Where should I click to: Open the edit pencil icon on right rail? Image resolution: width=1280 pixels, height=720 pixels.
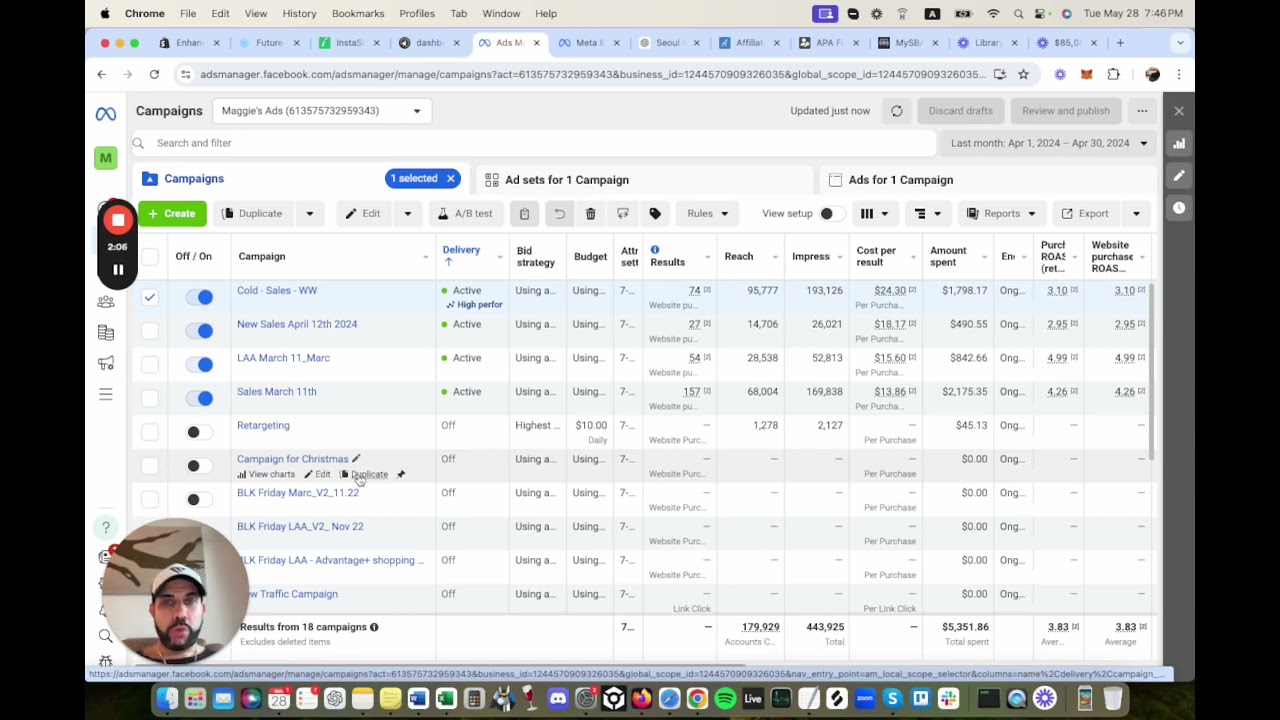(x=1179, y=176)
